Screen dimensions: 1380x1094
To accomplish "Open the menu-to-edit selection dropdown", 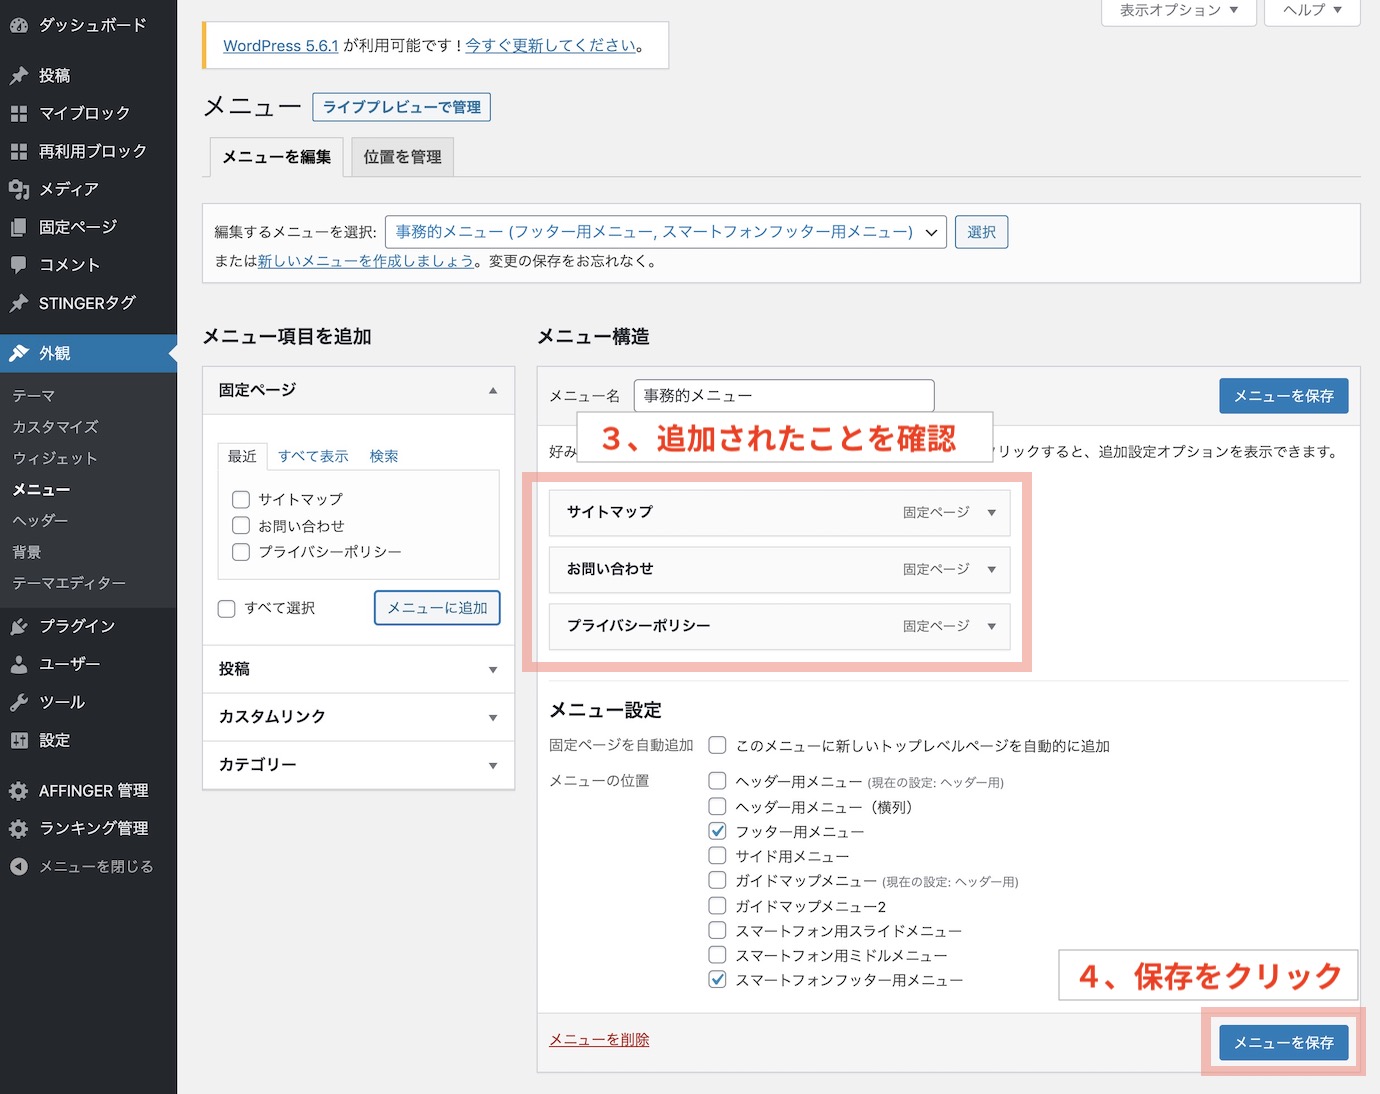I will (666, 232).
